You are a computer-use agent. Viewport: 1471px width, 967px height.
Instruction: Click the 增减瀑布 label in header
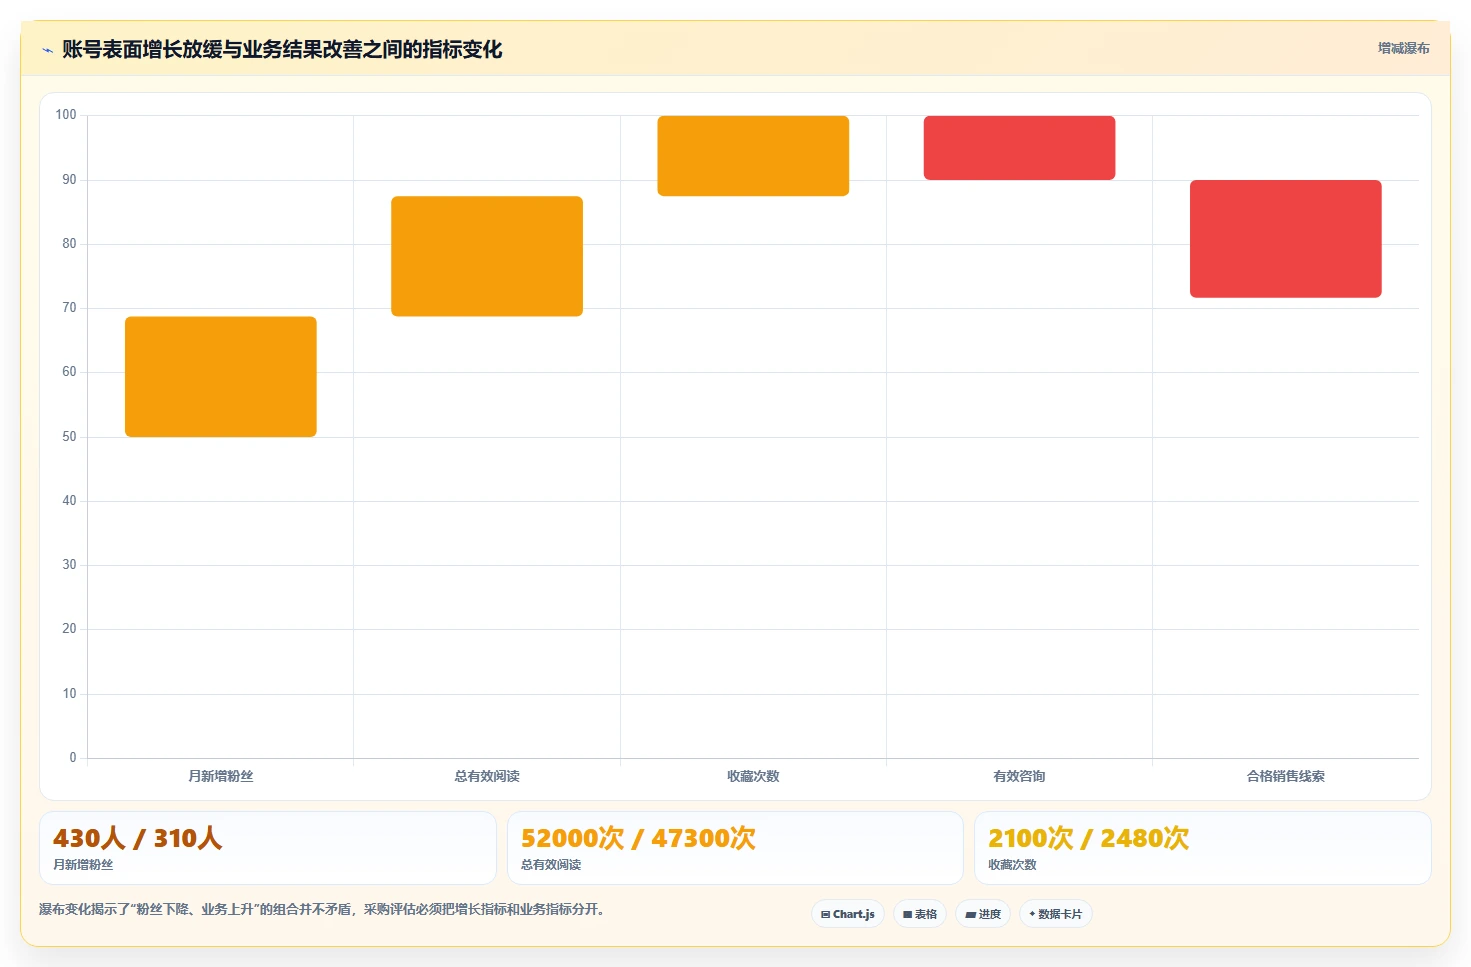pos(1403,48)
